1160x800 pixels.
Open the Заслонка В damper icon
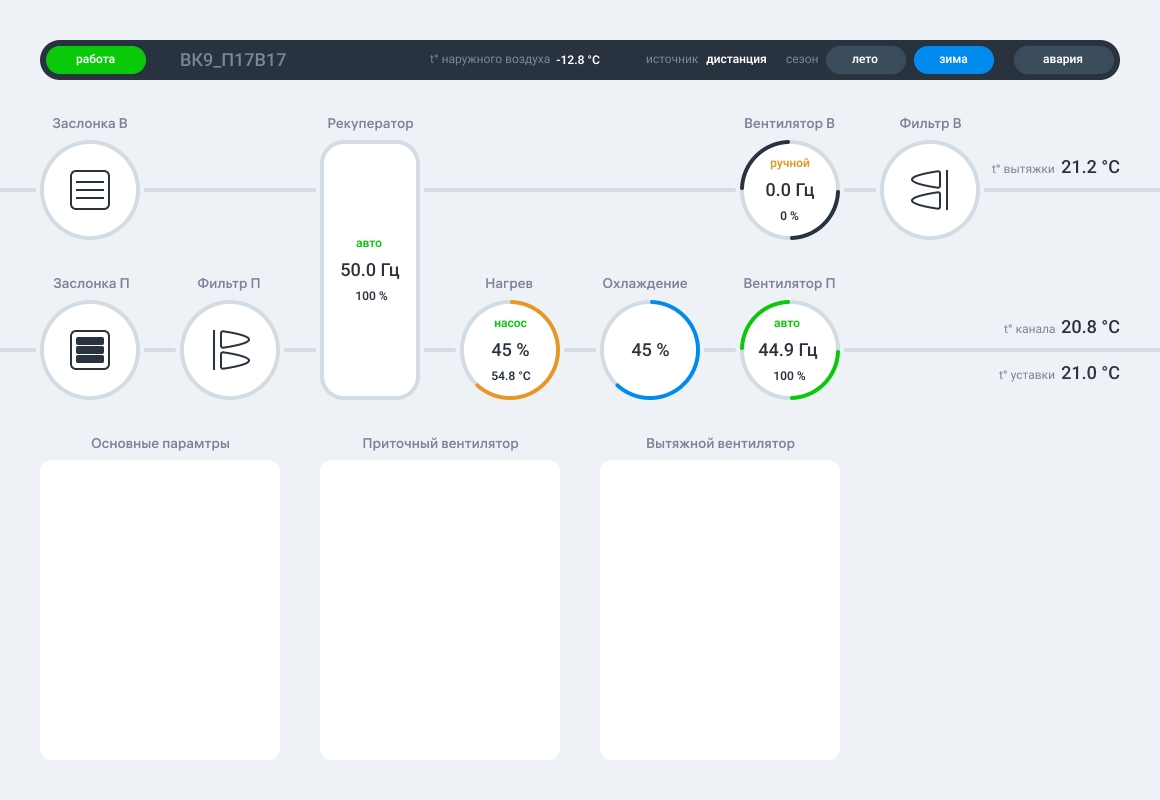pos(90,190)
